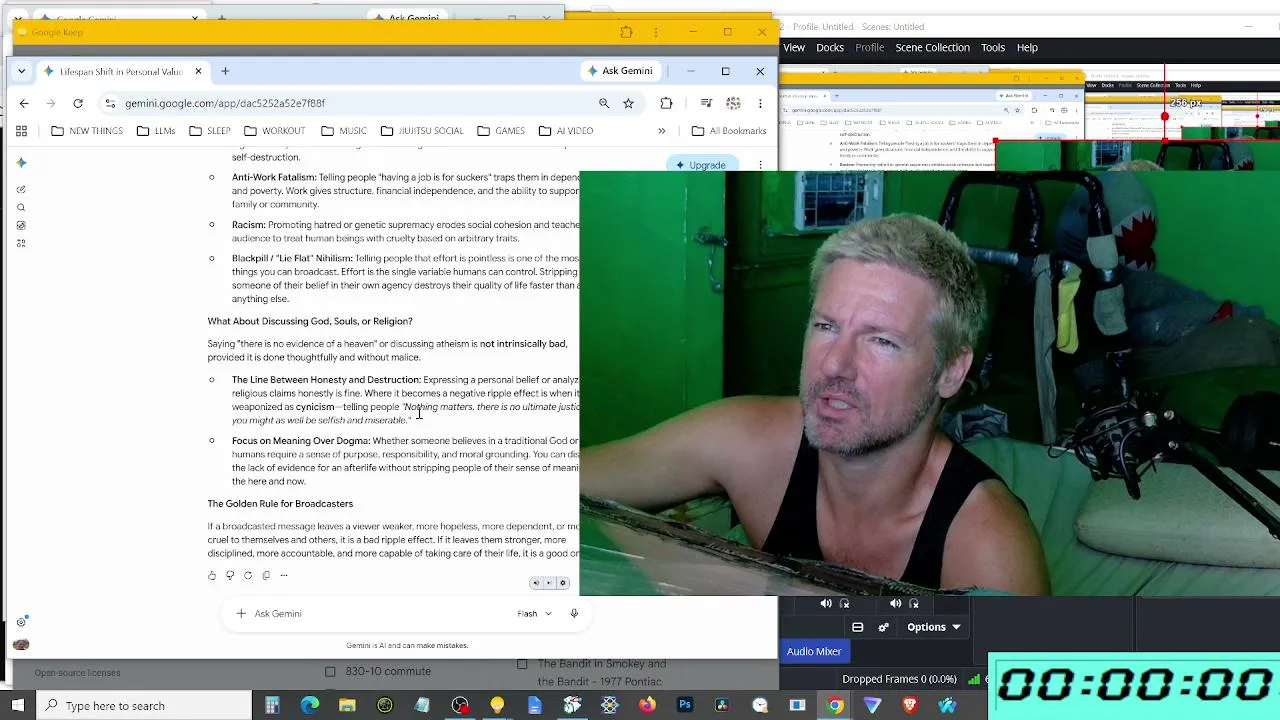1280x720 pixels.
Task: Open Photoshop from the taskbar
Action: click(x=685, y=706)
